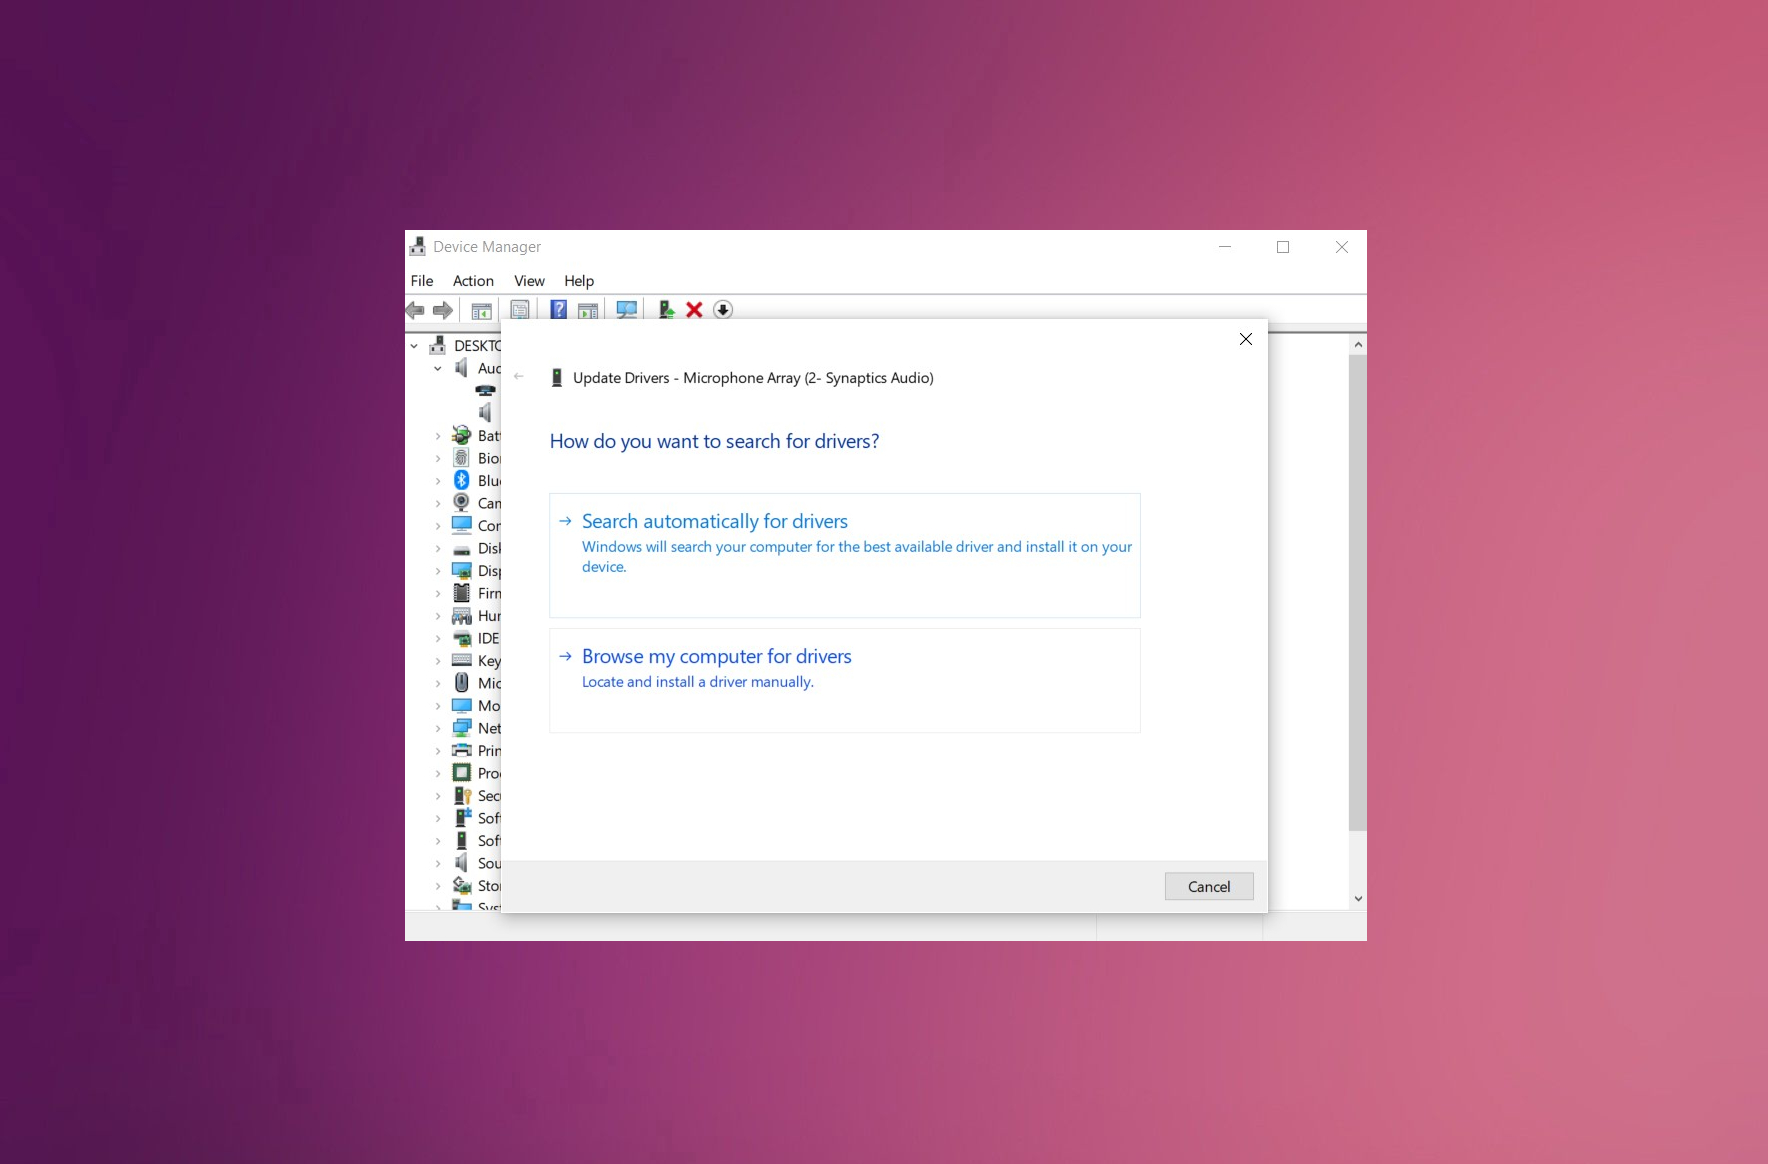Image resolution: width=1768 pixels, height=1164 pixels.
Task: Click the scrollbar down arrow in Device Manager
Action: tap(1358, 899)
